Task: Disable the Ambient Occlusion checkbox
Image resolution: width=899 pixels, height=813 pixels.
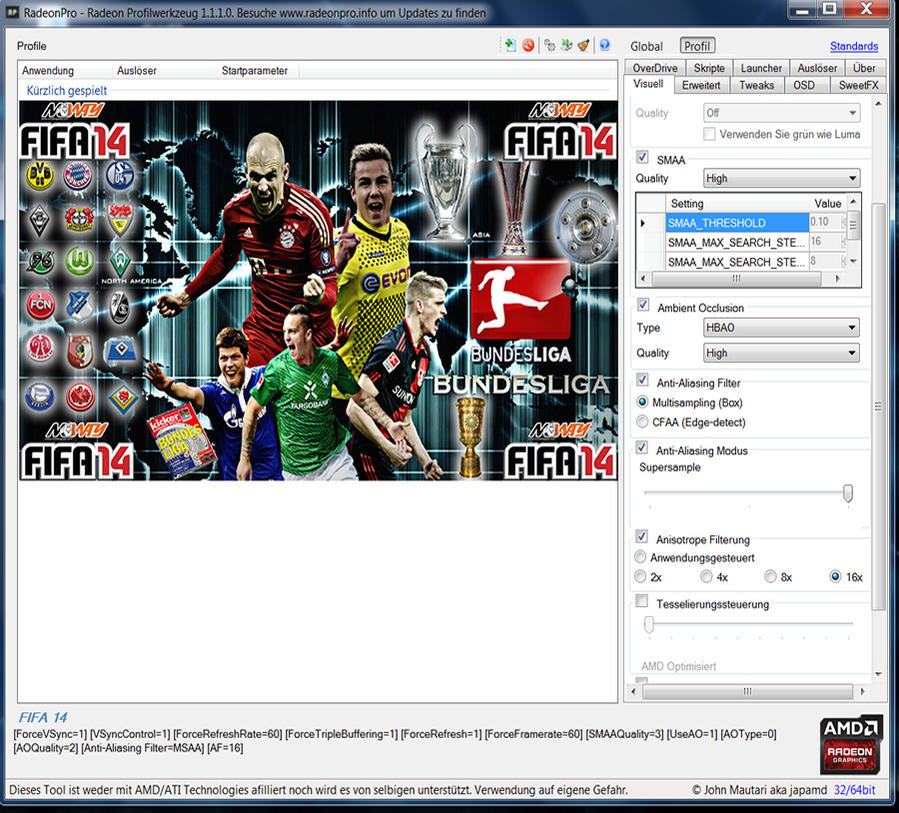Action: tap(643, 304)
